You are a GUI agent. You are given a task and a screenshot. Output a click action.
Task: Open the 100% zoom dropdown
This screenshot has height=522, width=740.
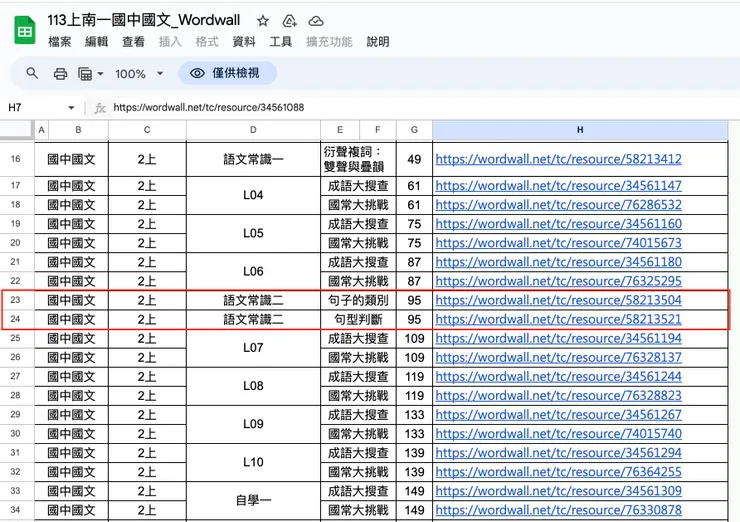coord(139,74)
